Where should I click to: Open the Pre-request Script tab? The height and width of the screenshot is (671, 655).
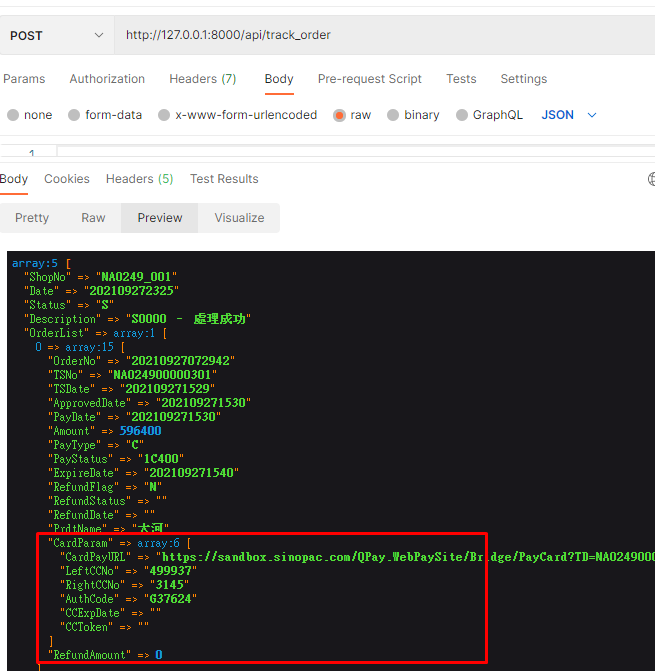click(370, 79)
